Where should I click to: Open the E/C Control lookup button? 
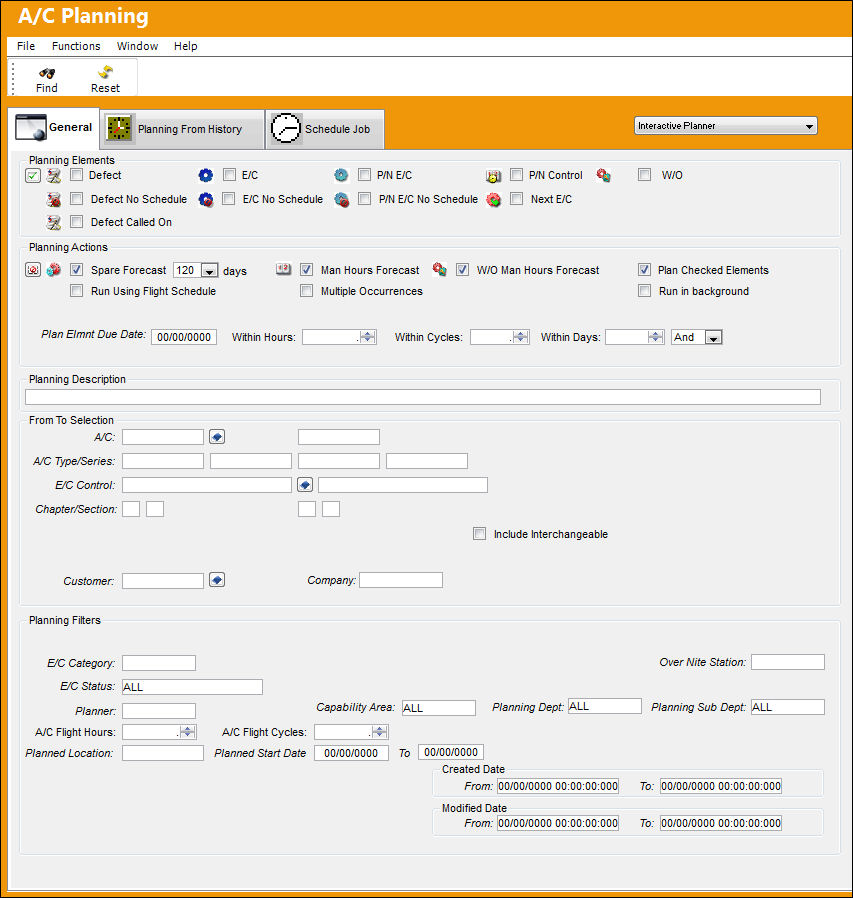pyautogui.click(x=305, y=485)
